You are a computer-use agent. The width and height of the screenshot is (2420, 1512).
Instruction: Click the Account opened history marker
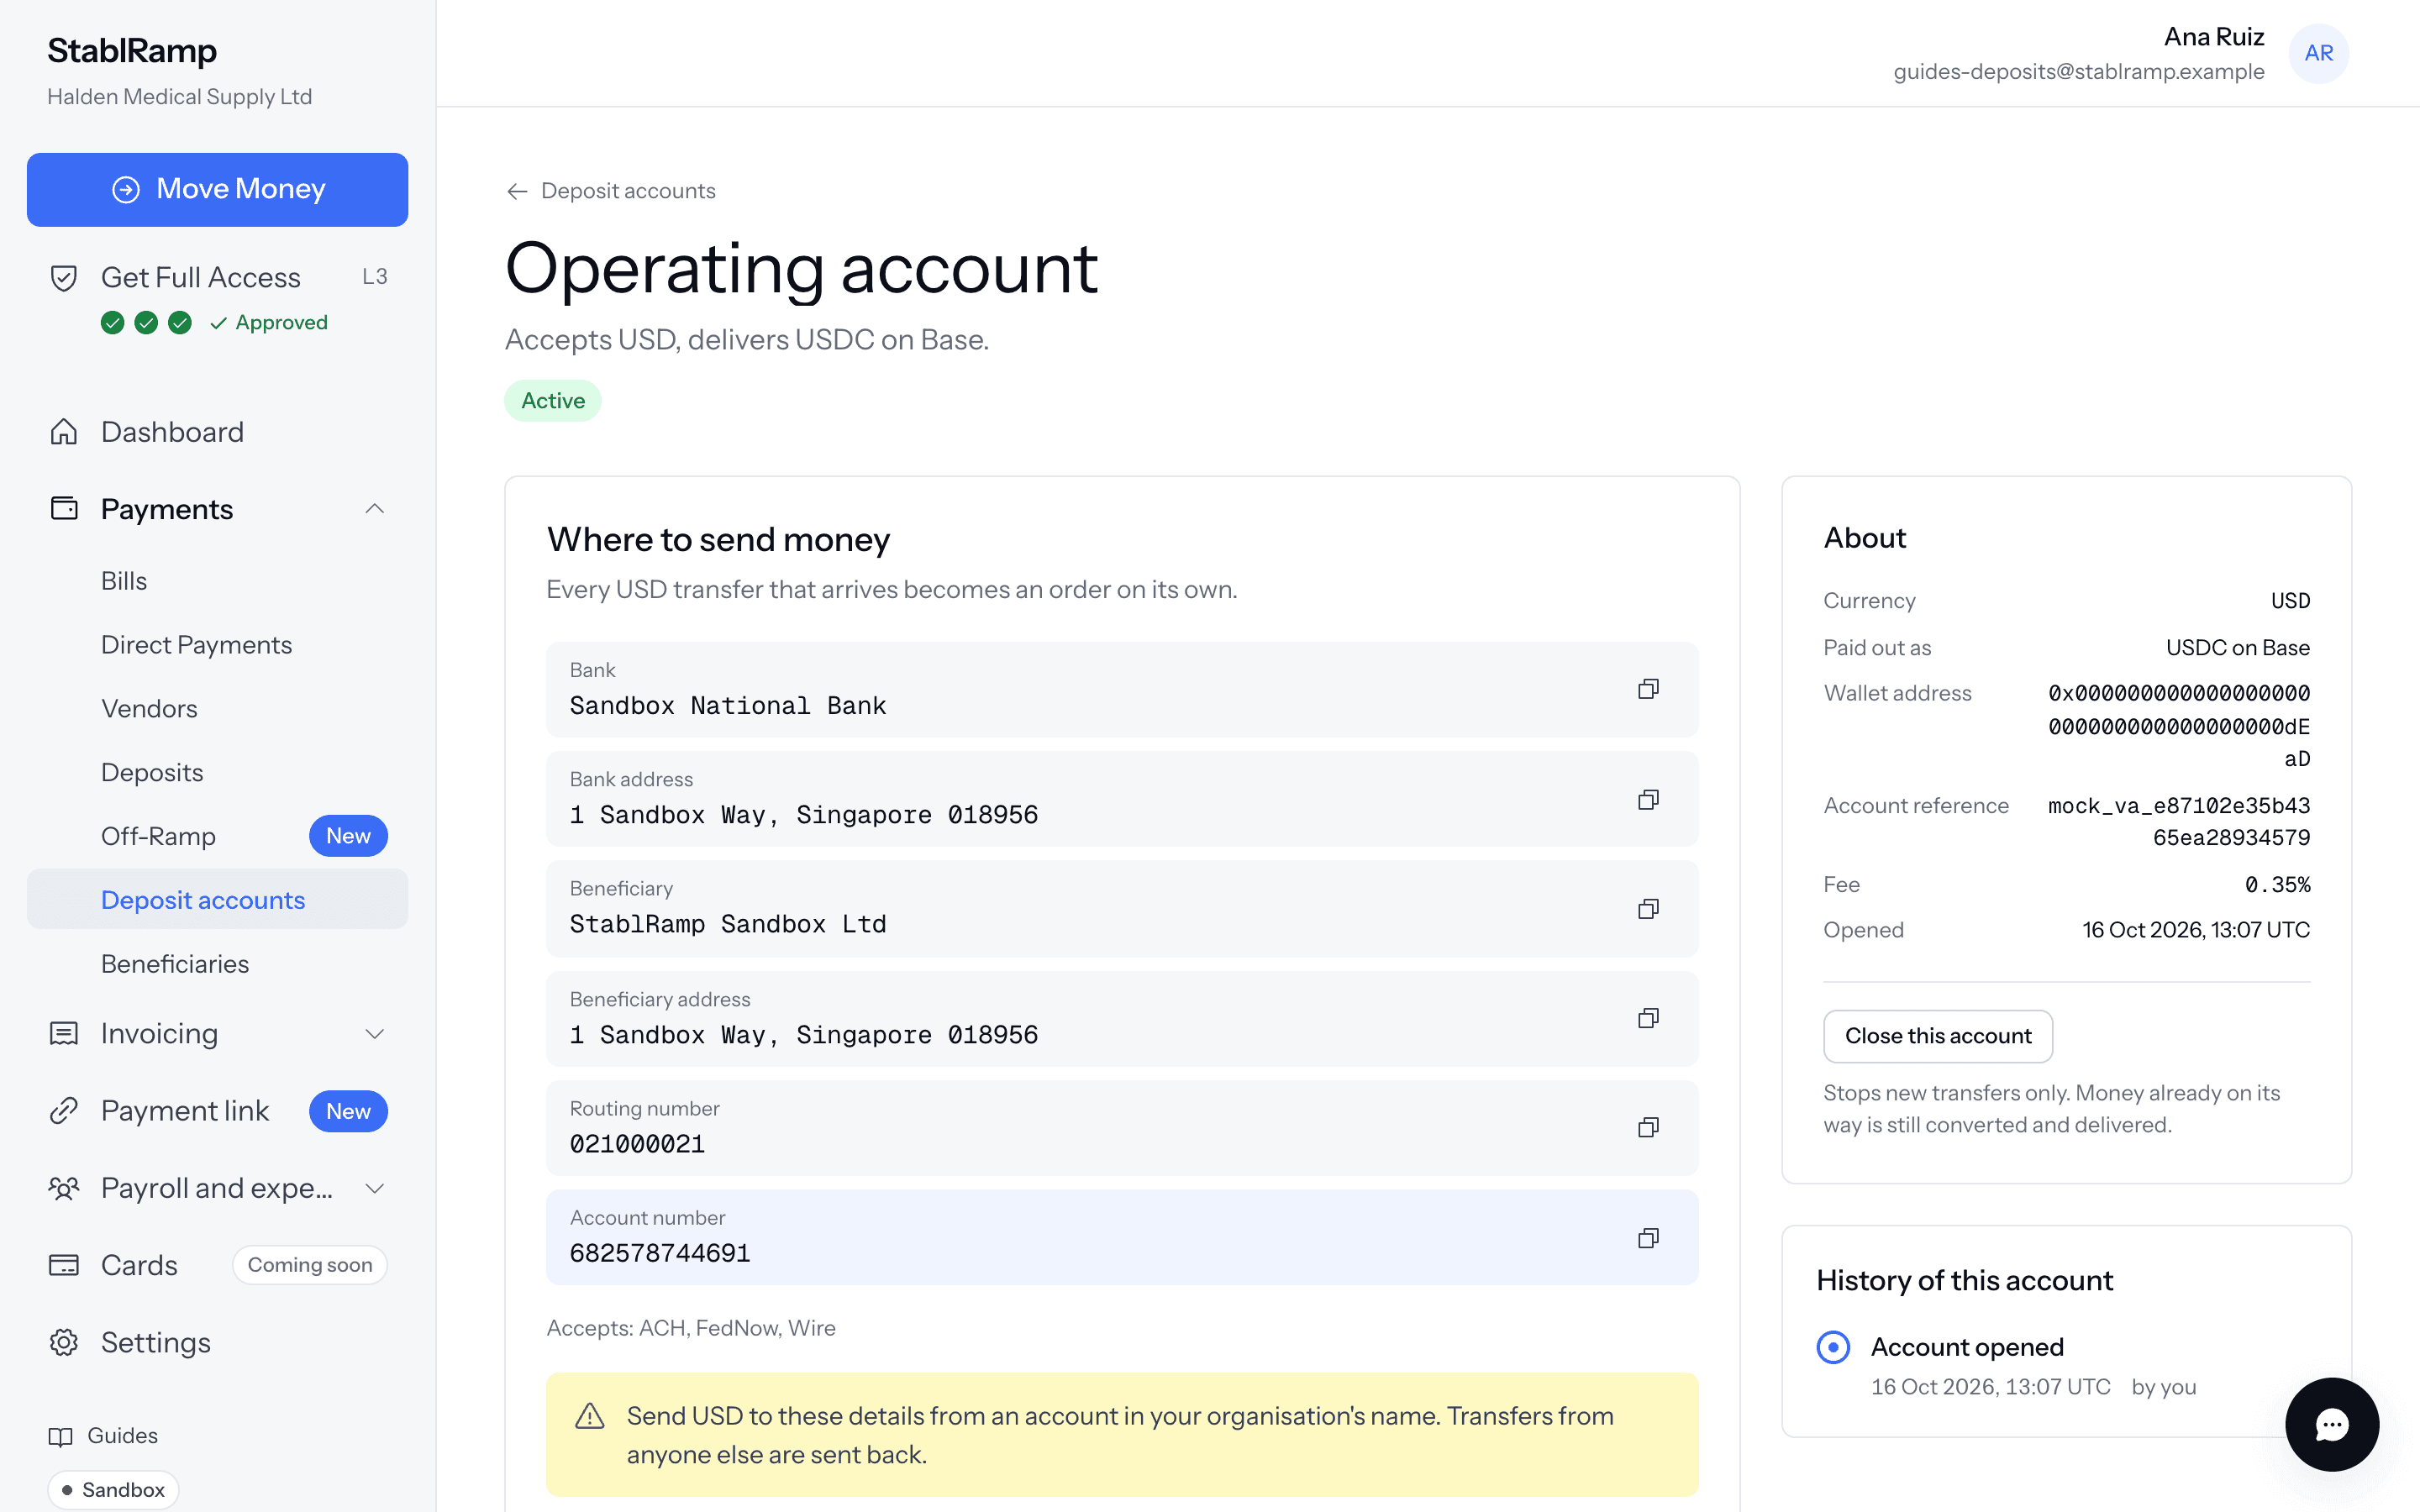point(1833,1347)
